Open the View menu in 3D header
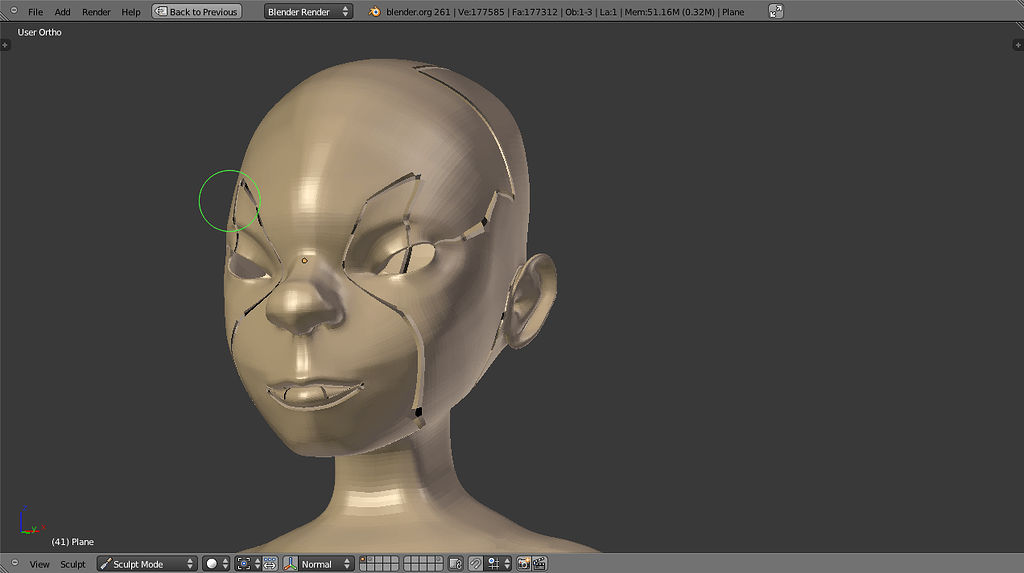1024x573 pixels. (x=39, y=564)
